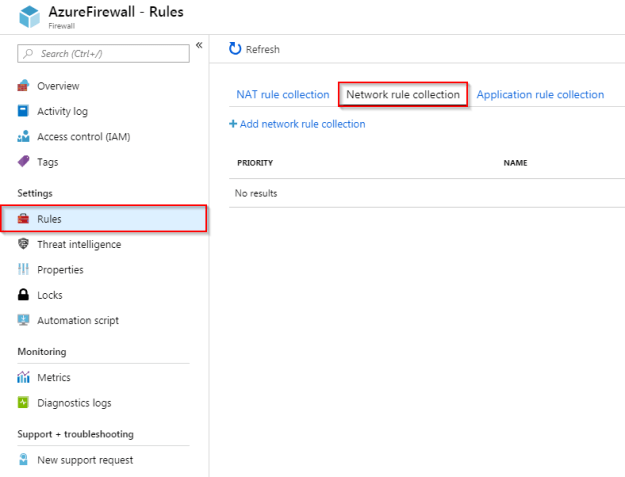Viewport: 625px width, 477px height.
Task: Click Add network rule collection link
Action: tap(302, 124)
